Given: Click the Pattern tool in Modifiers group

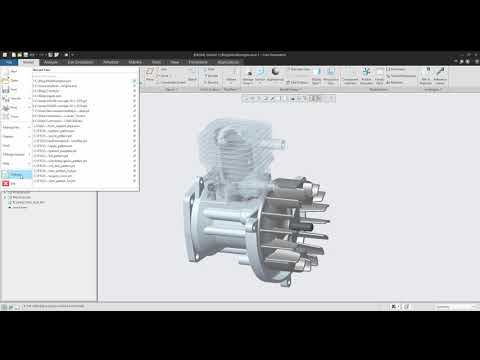Looking at the screenshot, I should [231, 75].
